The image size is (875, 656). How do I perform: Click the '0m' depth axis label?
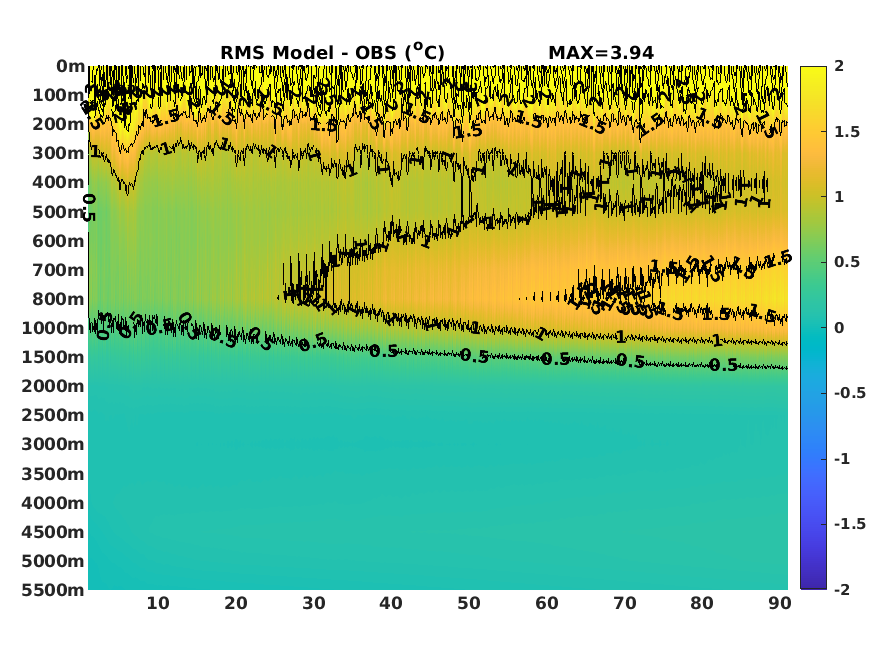(x=70, y=66)
